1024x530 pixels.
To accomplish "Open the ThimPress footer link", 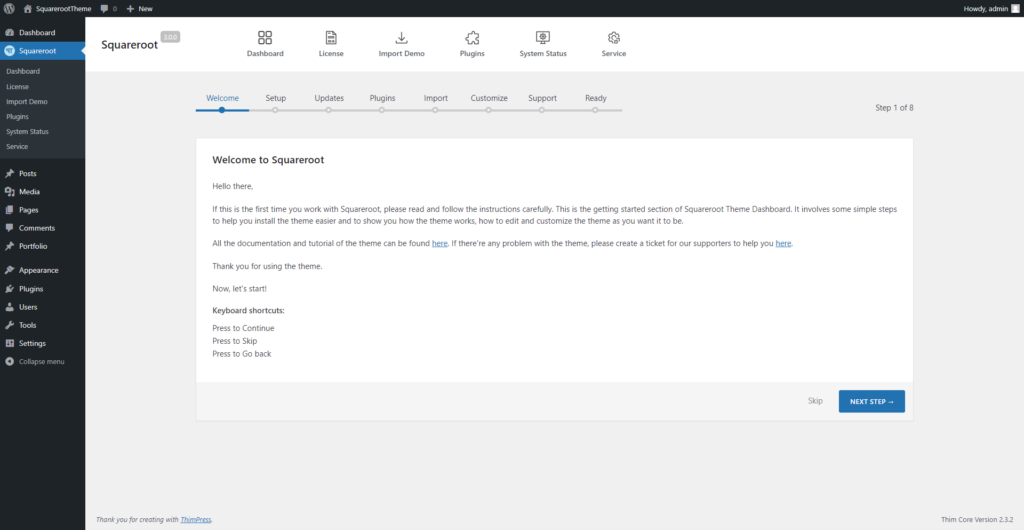I will [x=196, y=520].
